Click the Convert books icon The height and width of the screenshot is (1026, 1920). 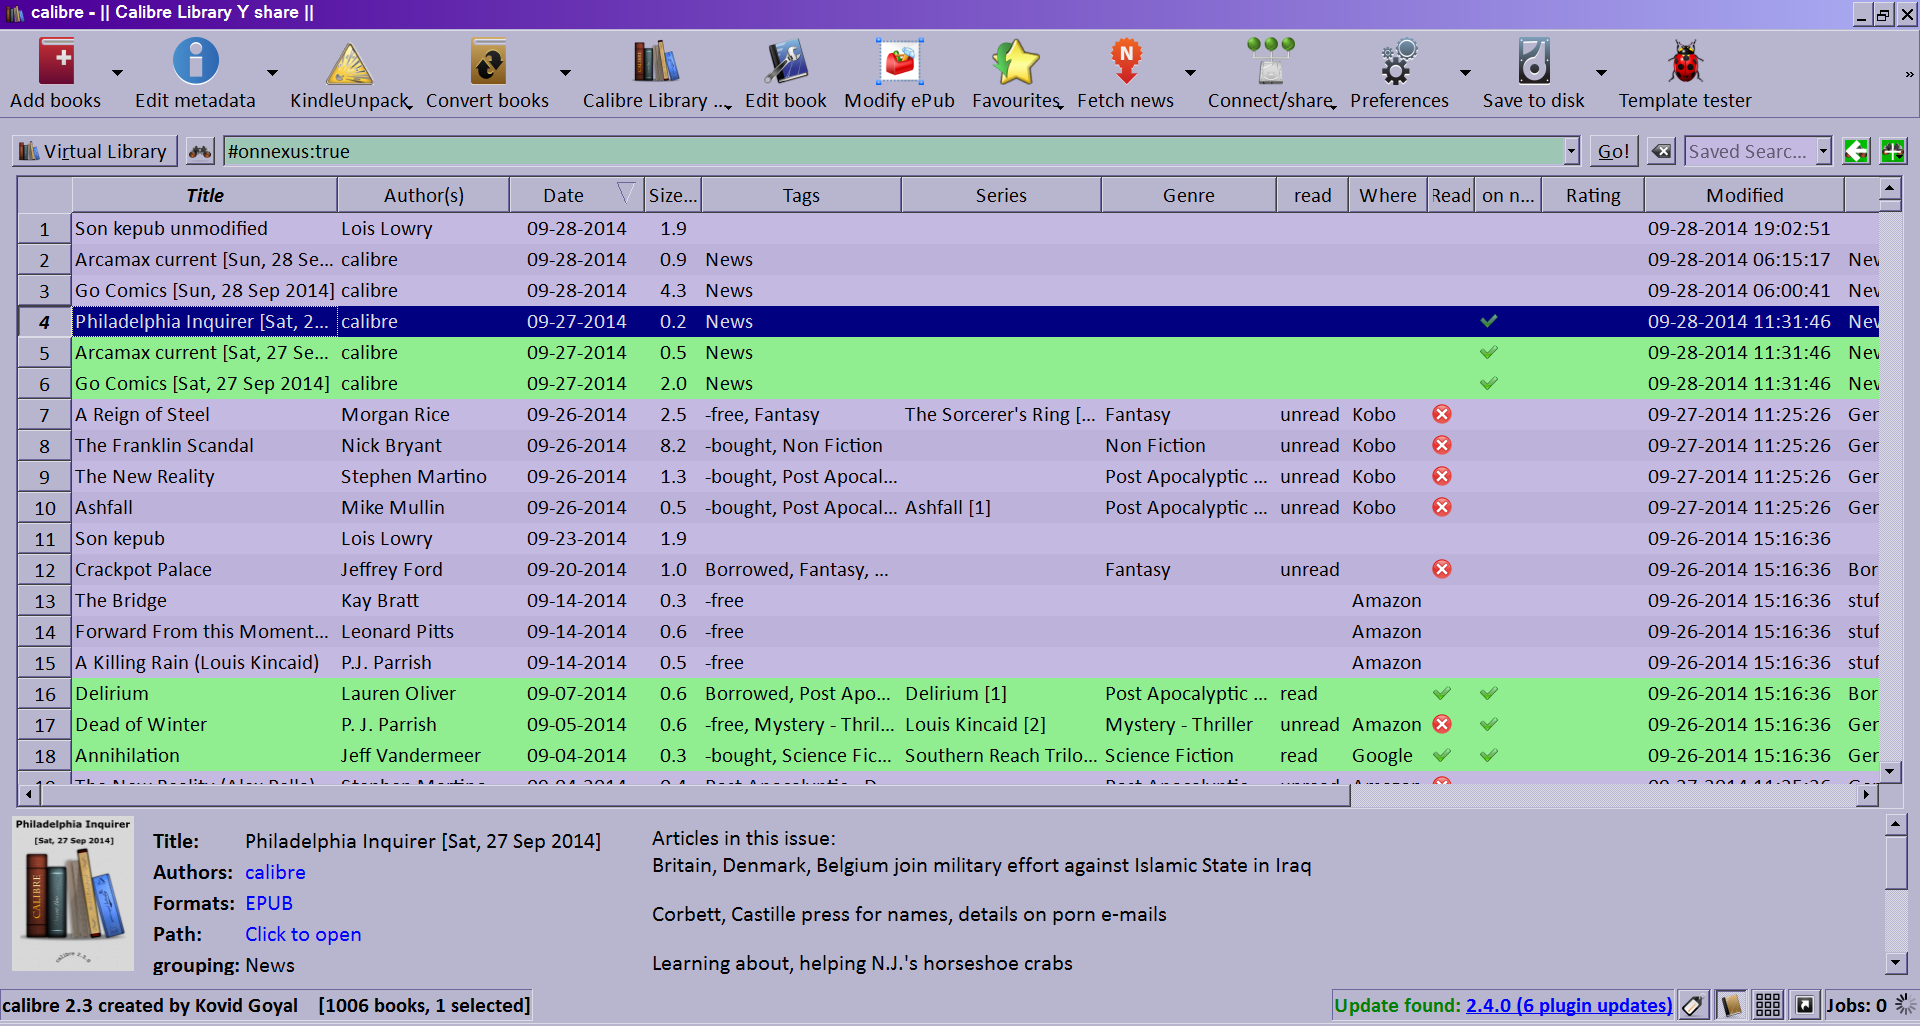tap(488, 62)
